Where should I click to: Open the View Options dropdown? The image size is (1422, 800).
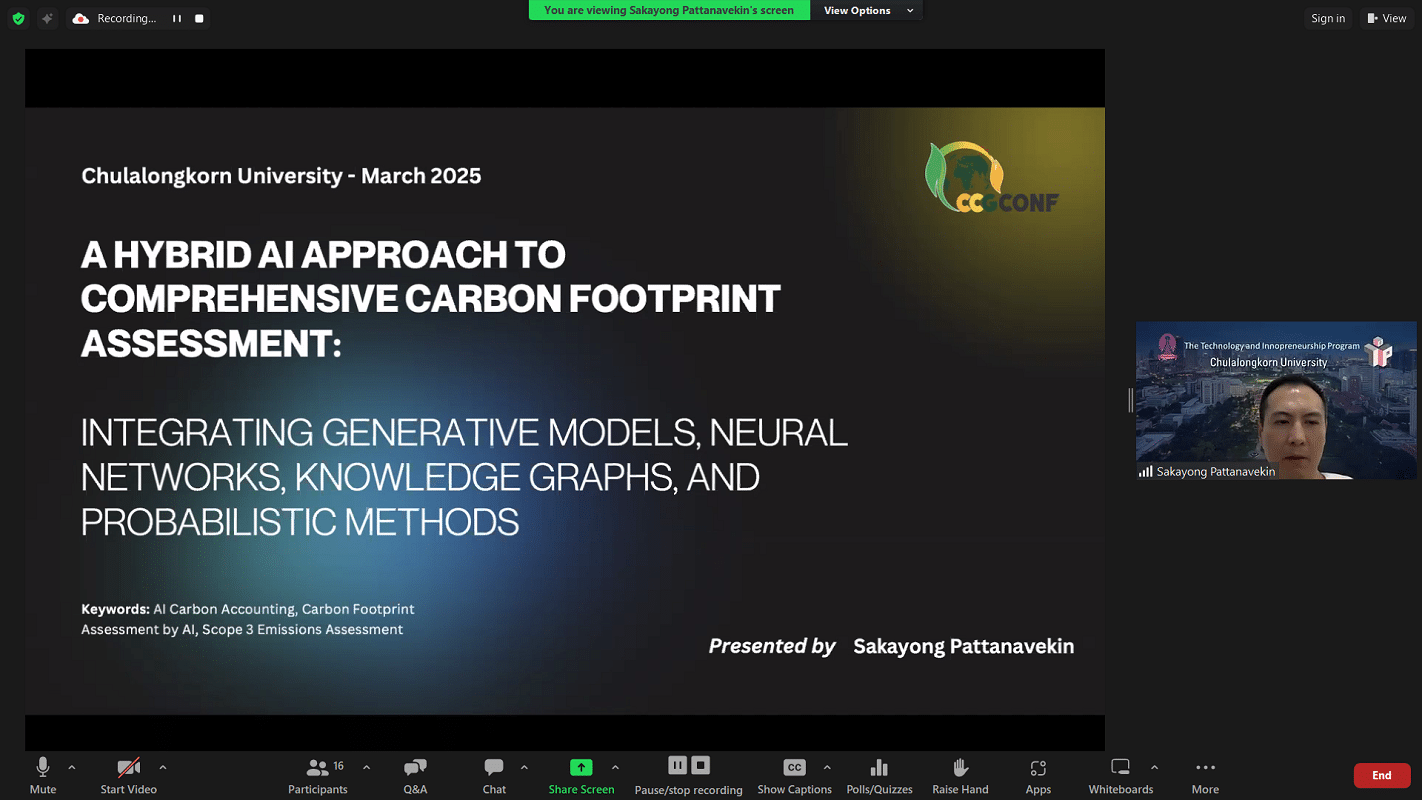tap(868, 11)
